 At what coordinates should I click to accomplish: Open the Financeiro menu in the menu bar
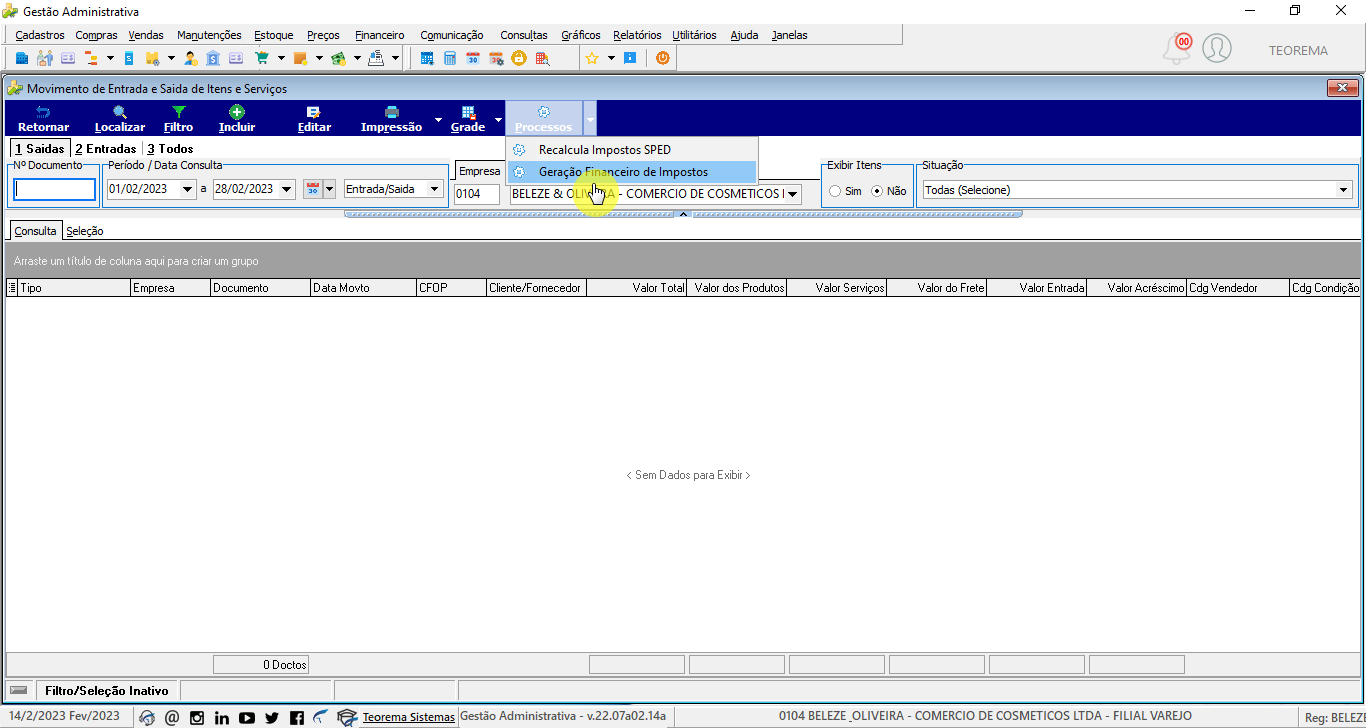[380, 35]
